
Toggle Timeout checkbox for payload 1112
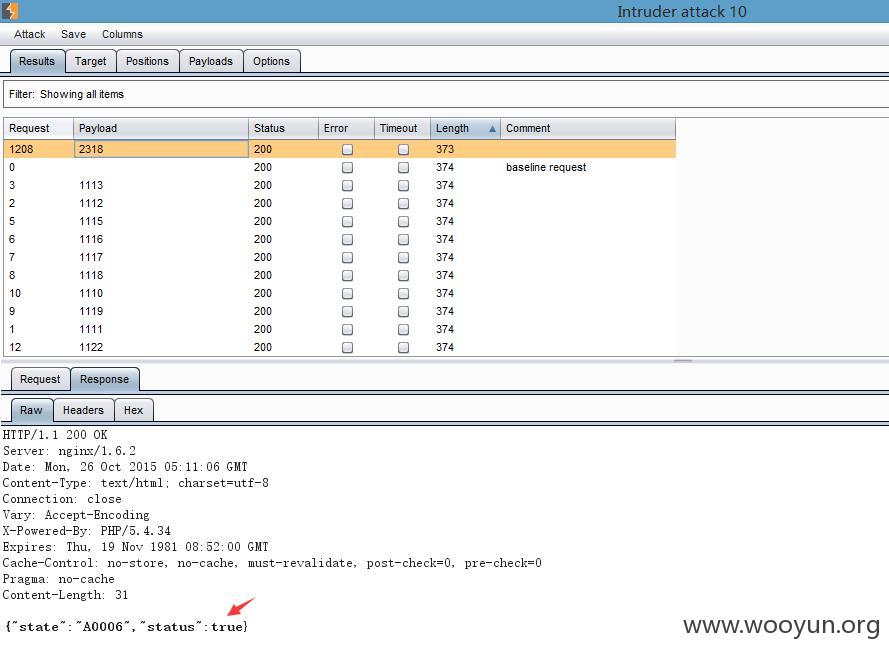coord(403,203)
